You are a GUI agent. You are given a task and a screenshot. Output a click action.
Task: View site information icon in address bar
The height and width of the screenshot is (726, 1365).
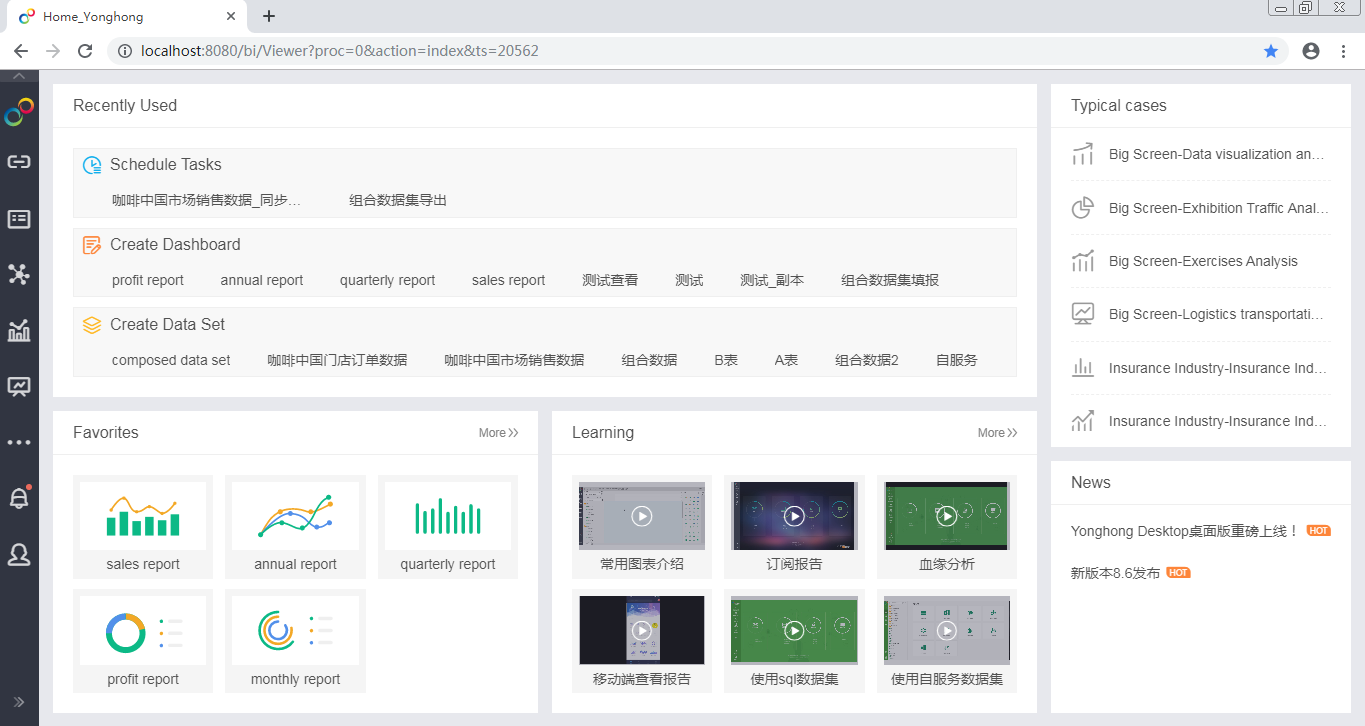[x=124, y=51]
